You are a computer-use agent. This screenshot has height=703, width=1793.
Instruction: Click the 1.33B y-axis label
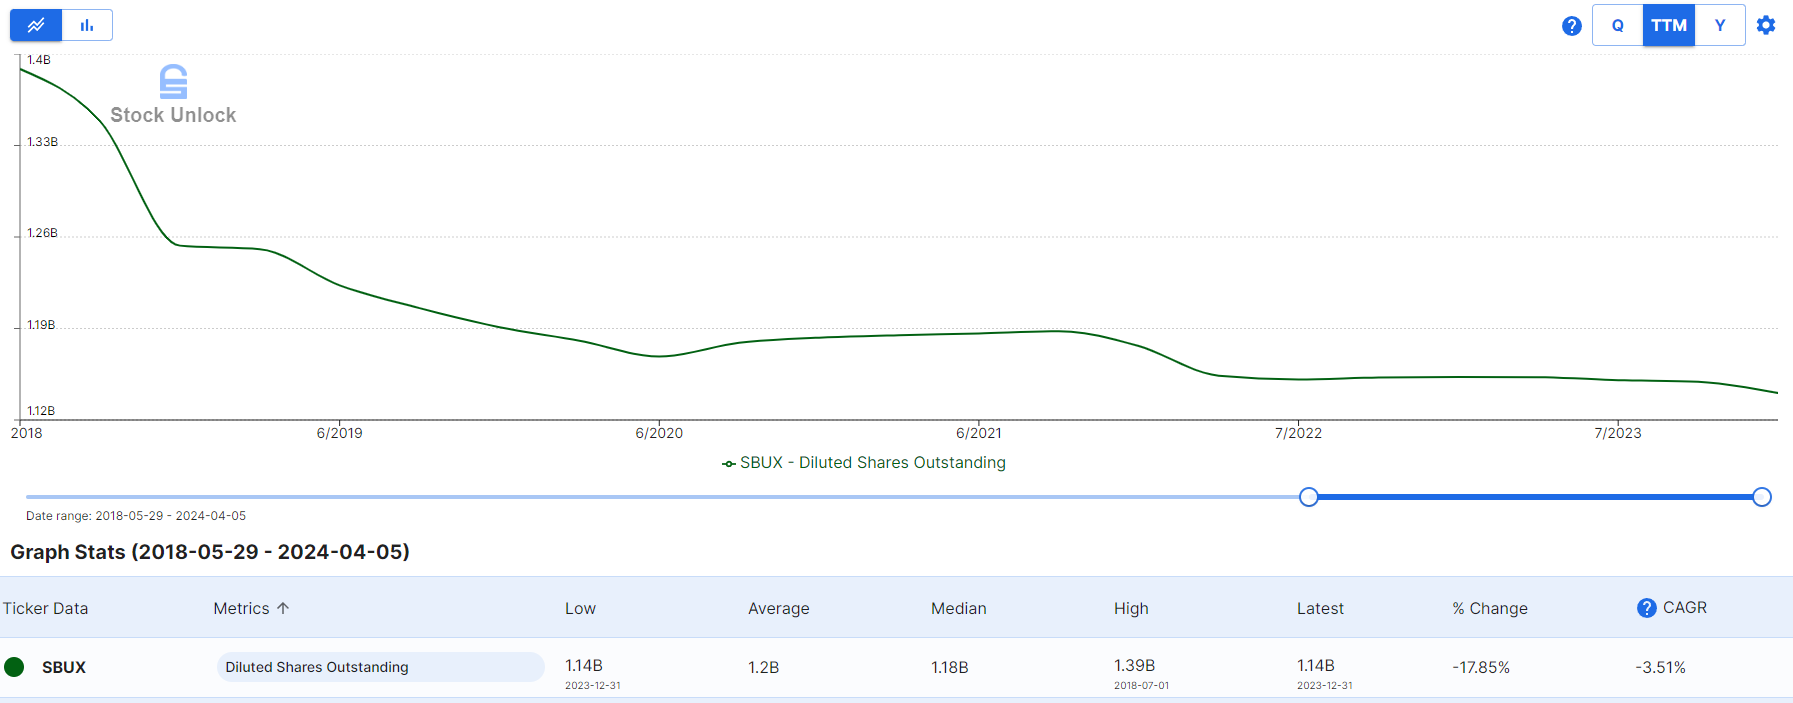pos(42,142)
